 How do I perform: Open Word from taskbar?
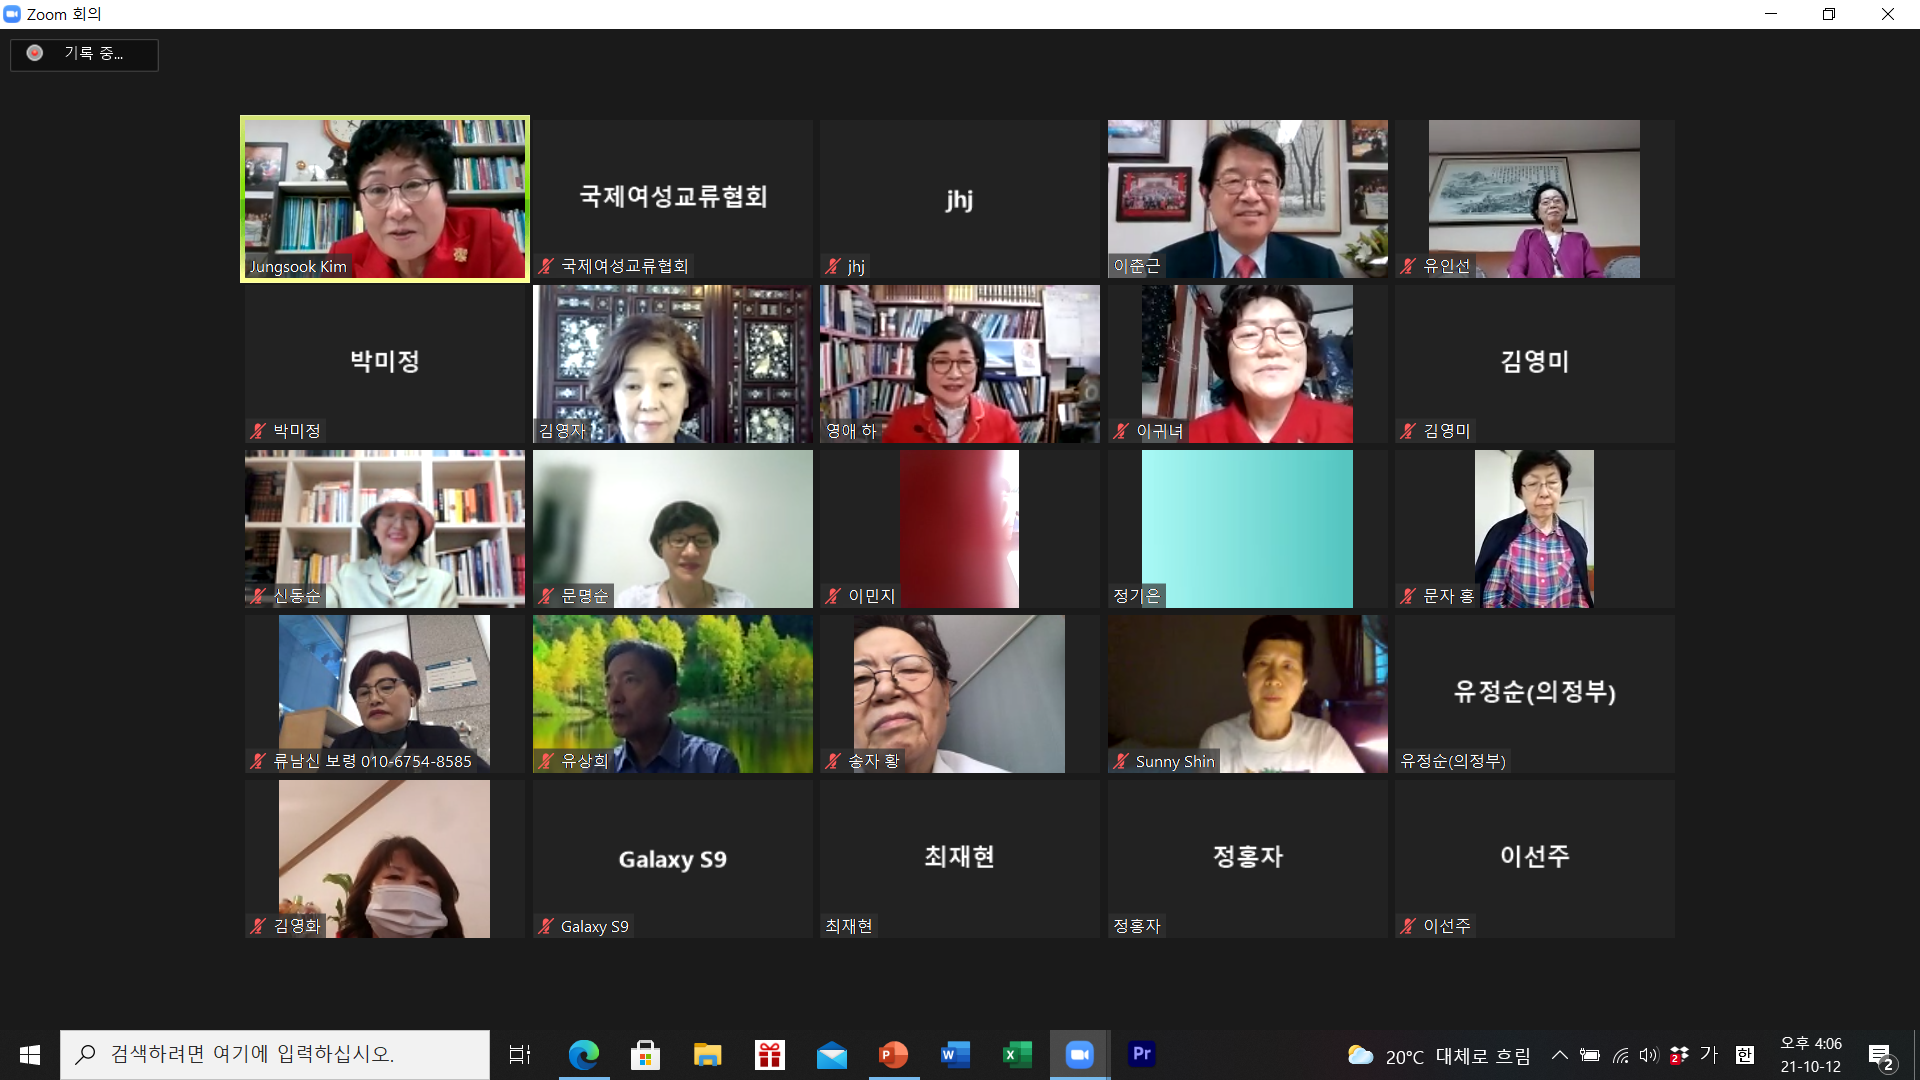click(x=955, y=1054)
